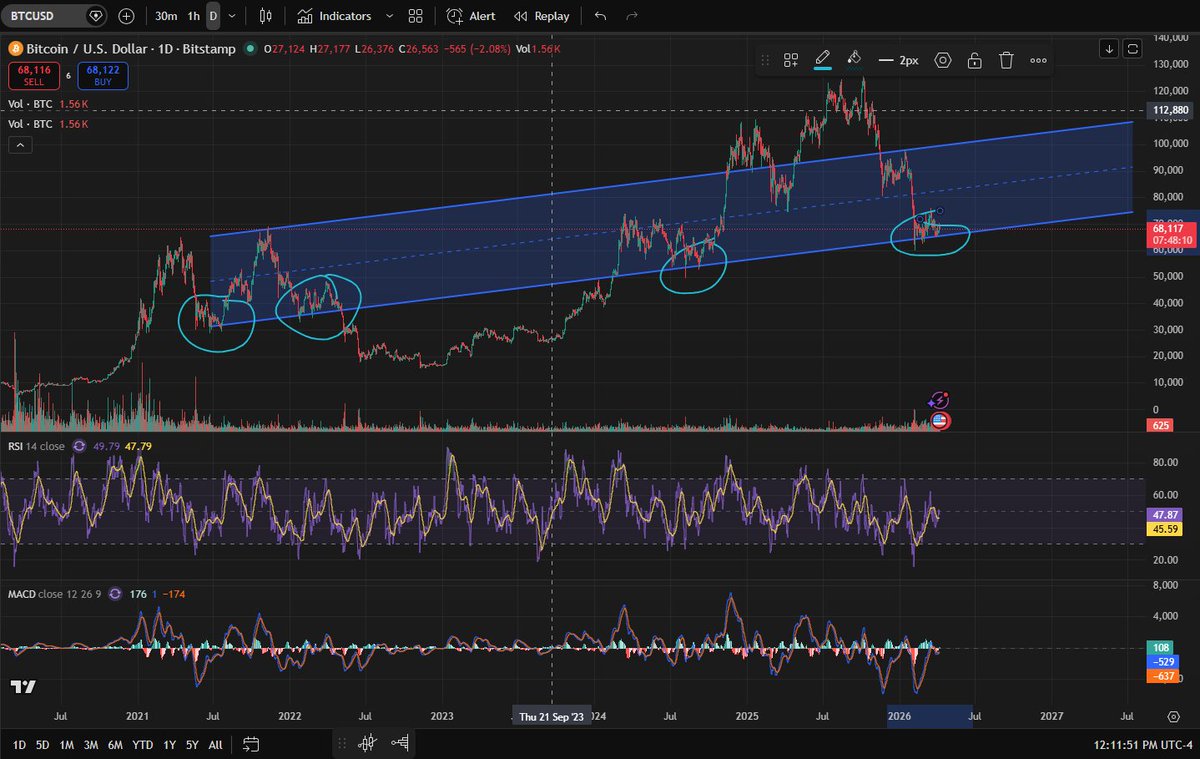Click the purple circle icon beside MACD label

click(115, 594)
